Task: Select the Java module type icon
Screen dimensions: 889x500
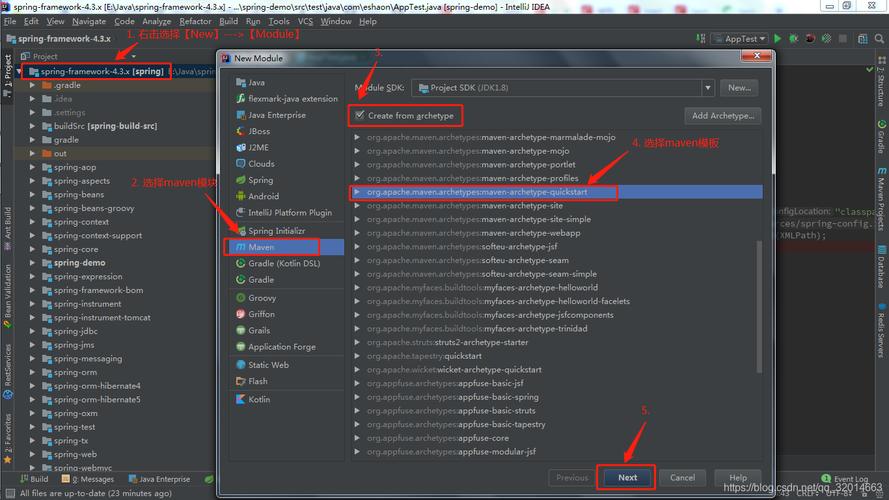Action: 241,82
